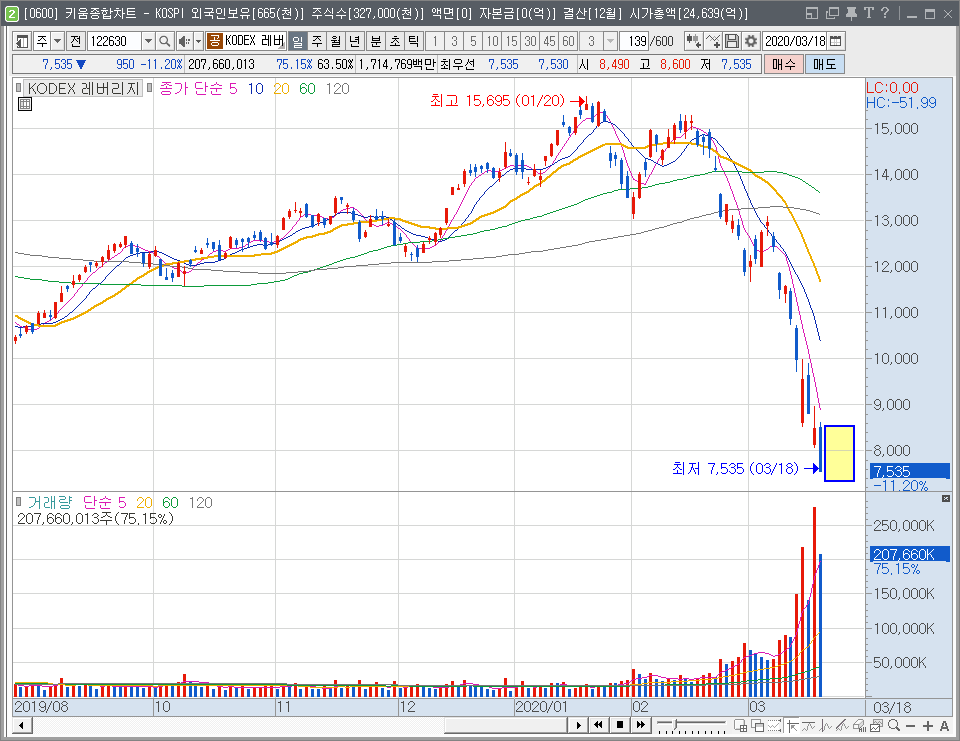The width and height of the screenshot is (960, 741).
Task: Open the stock code search magnifier
Action: pyautogui.click(x=164, y=41)
